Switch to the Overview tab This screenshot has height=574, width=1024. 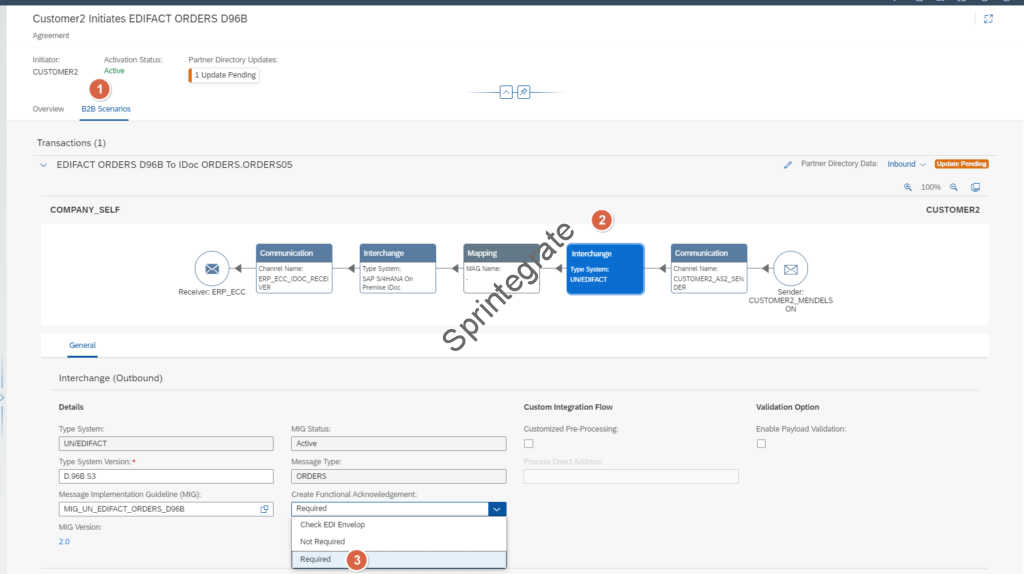click(48, 108)
